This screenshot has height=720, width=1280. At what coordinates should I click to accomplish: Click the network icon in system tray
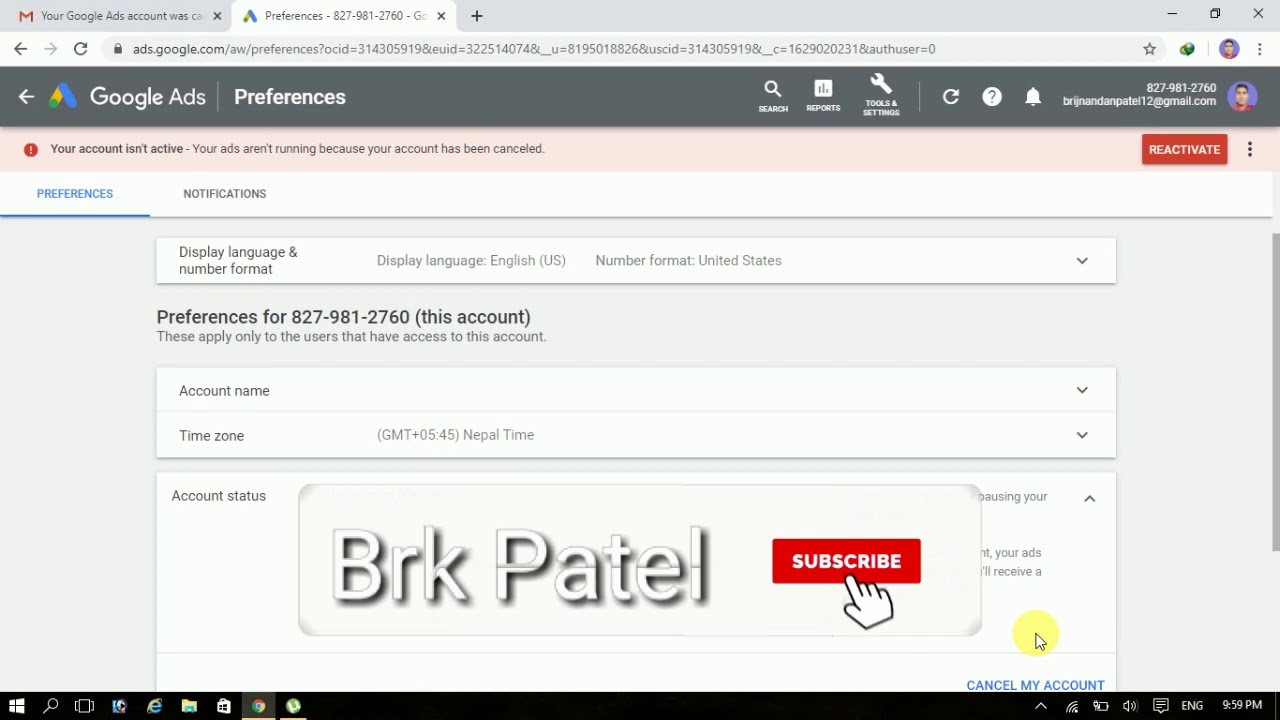(x=1072, y=706)
